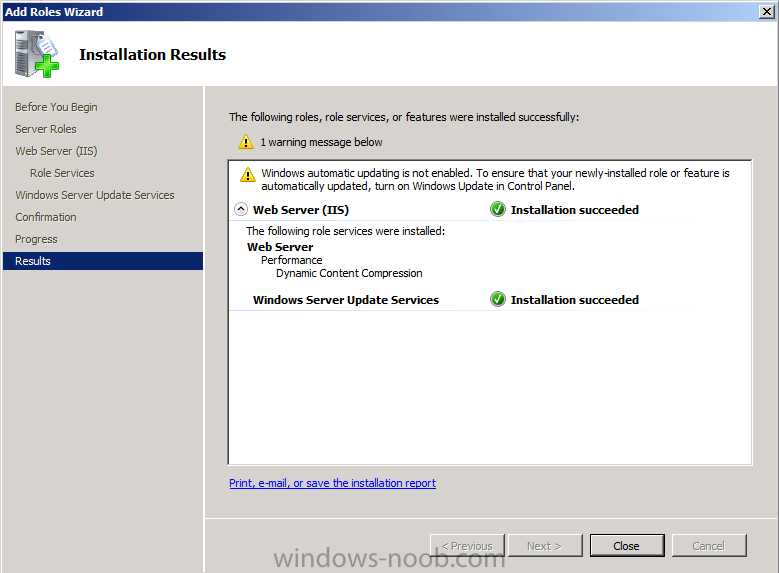
Task: Select the Role Services step
Action: coord(62,173)
